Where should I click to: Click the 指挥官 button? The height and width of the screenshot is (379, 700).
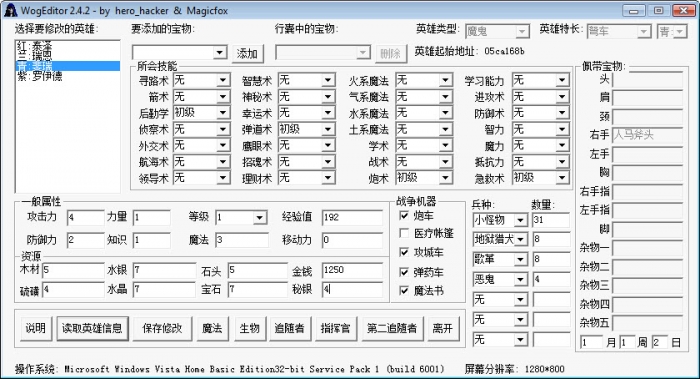coord(336,329)
